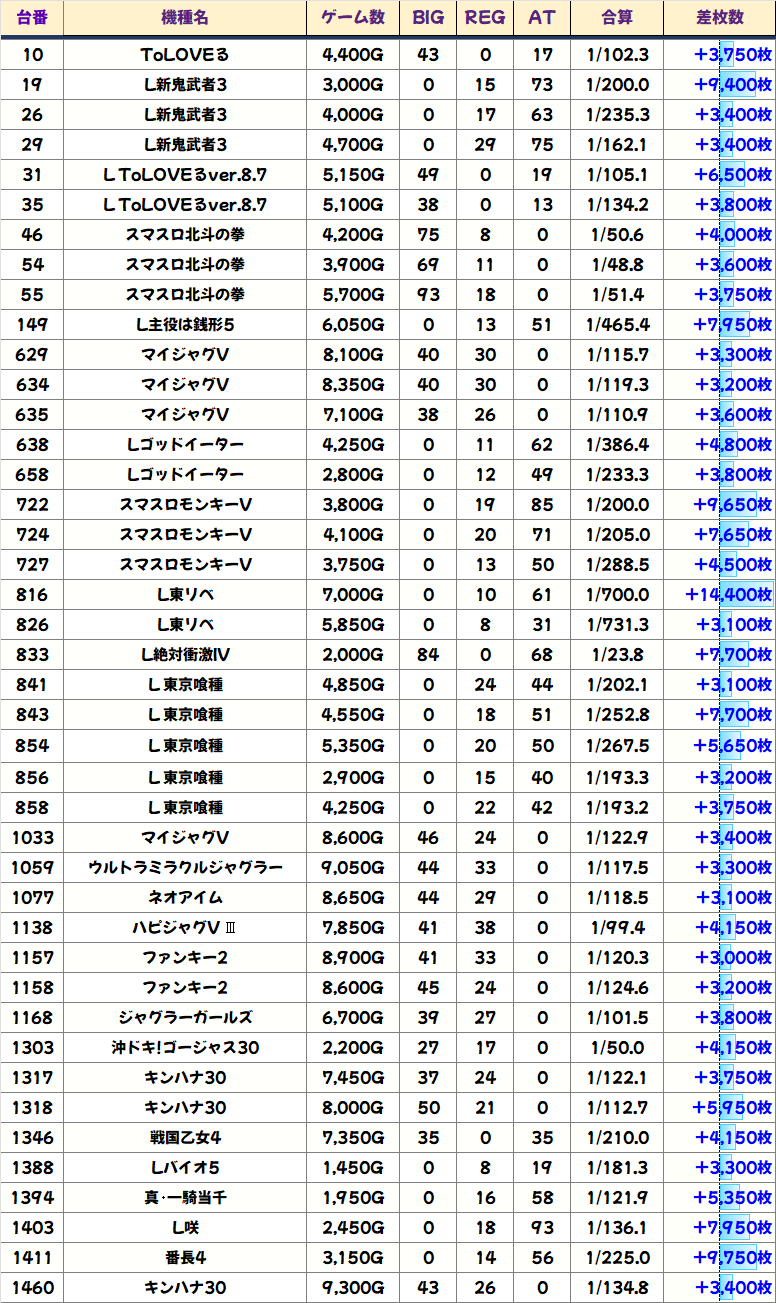The width and height of the screenshot is (776, 1303).
Task: Select the AT column header
Action: tap(542, 18)
